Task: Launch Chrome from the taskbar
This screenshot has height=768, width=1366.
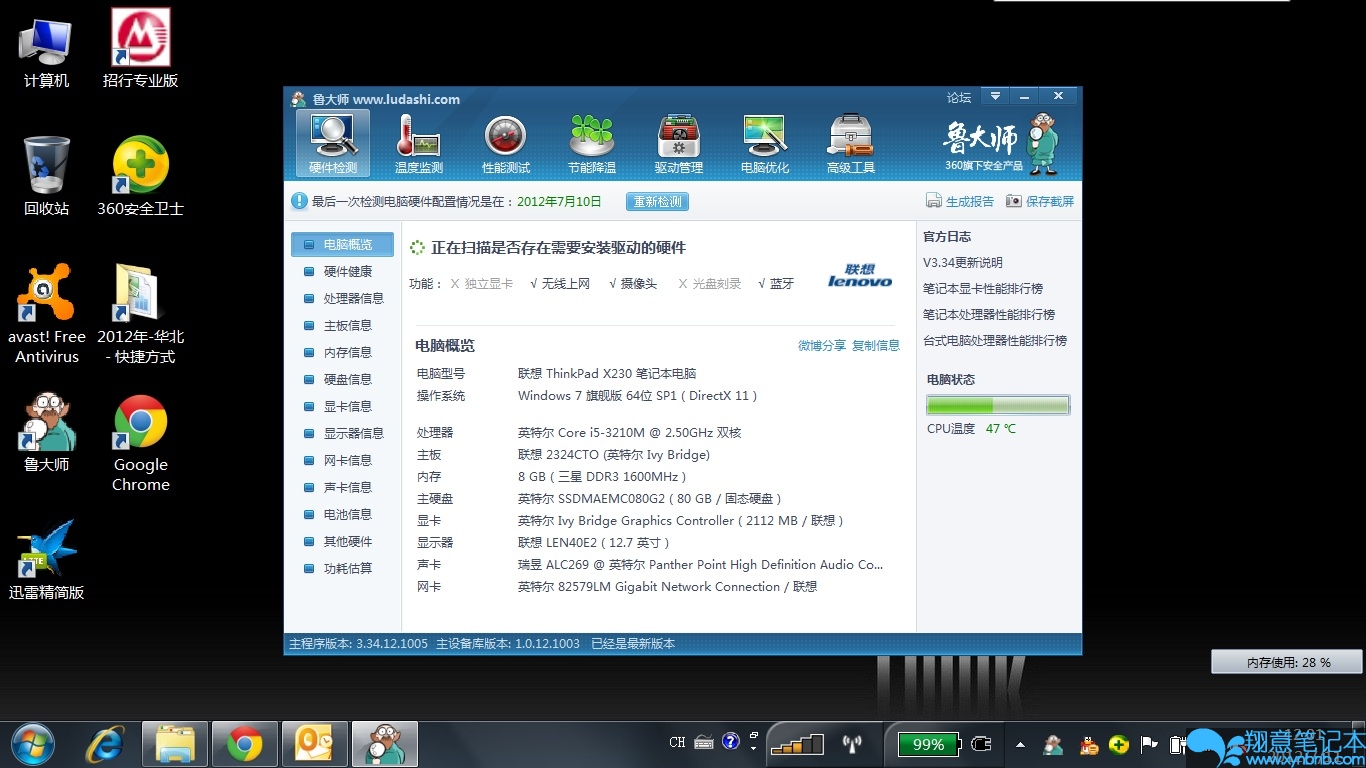Action: [245, 744]
